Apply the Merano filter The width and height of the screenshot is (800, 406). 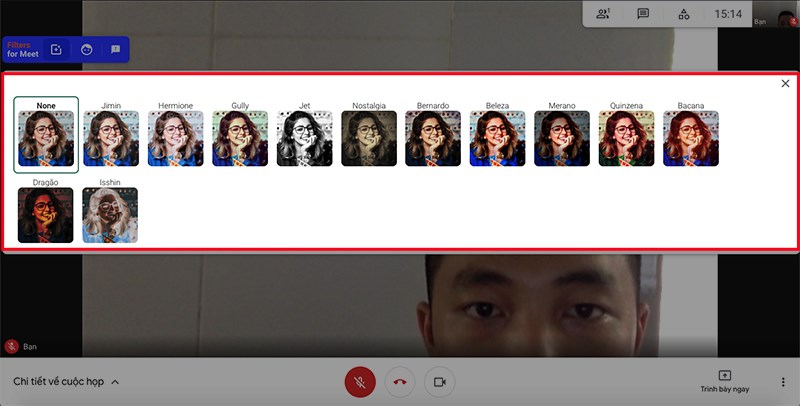[x=562, y=138]
